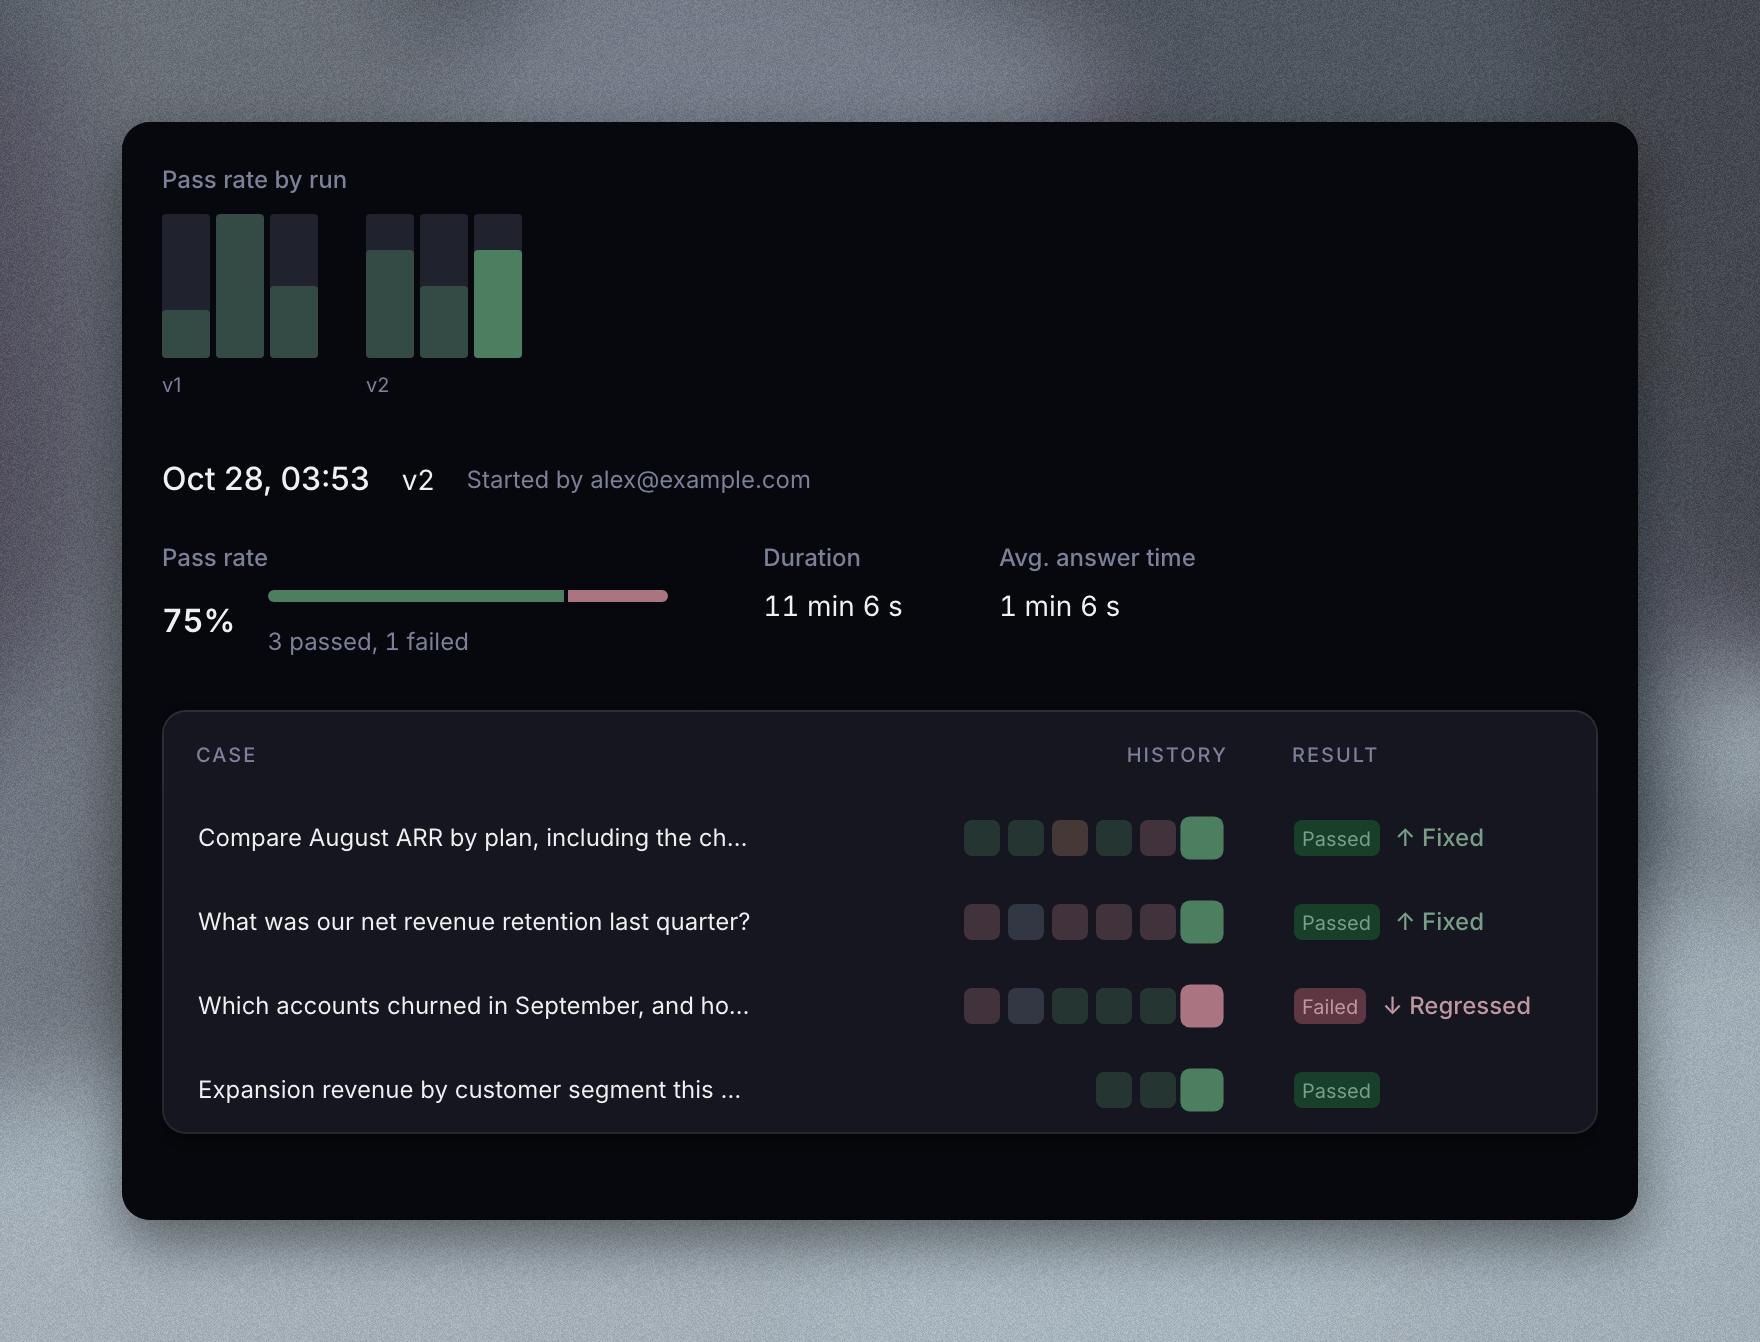Click the 11 min 6 s duration value

click(x=833, y=606)
